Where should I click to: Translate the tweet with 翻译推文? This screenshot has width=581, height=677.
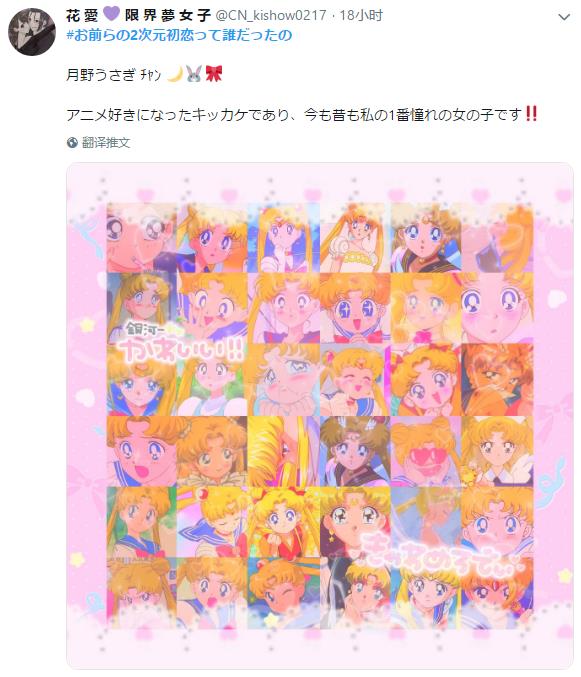pyautogui.click(x=106, y=142)
